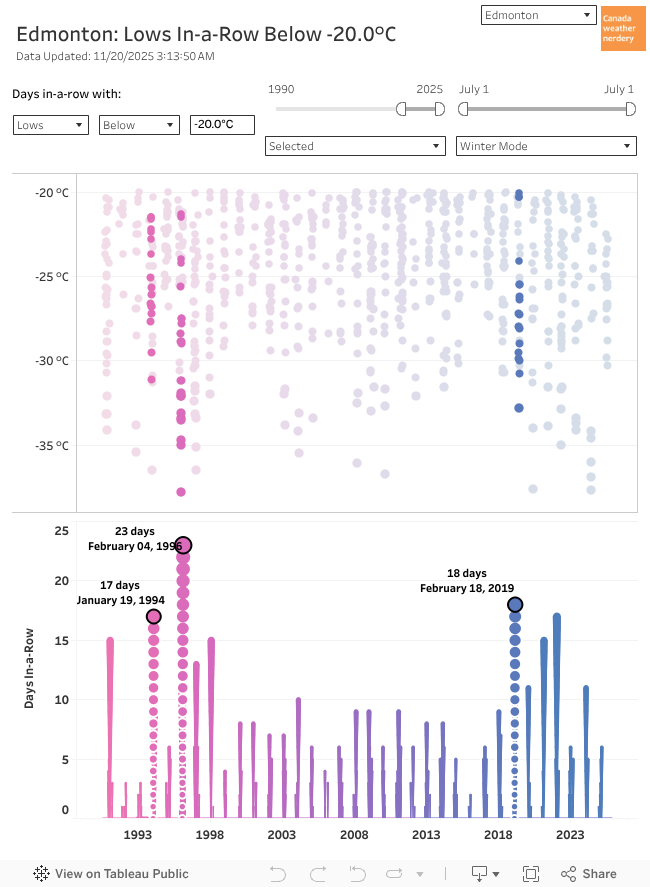Click the -20.0°C threshold input field

tap(222, 125)
